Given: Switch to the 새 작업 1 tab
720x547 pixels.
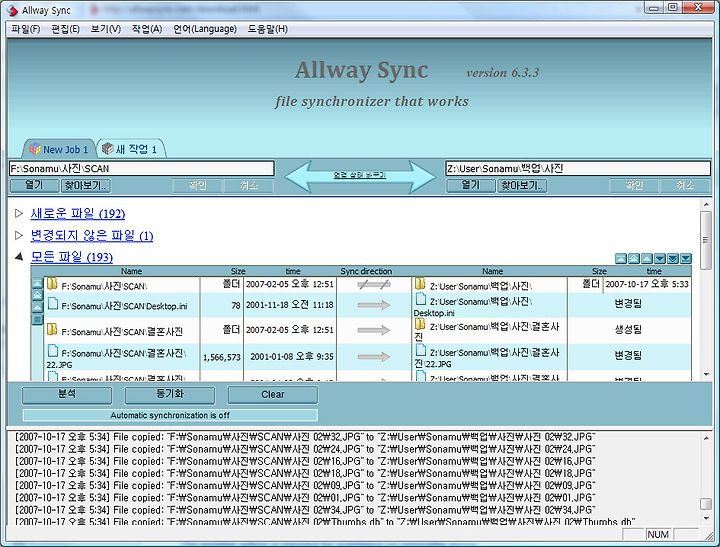Looking at the screenshot, I should click(131, 149).
